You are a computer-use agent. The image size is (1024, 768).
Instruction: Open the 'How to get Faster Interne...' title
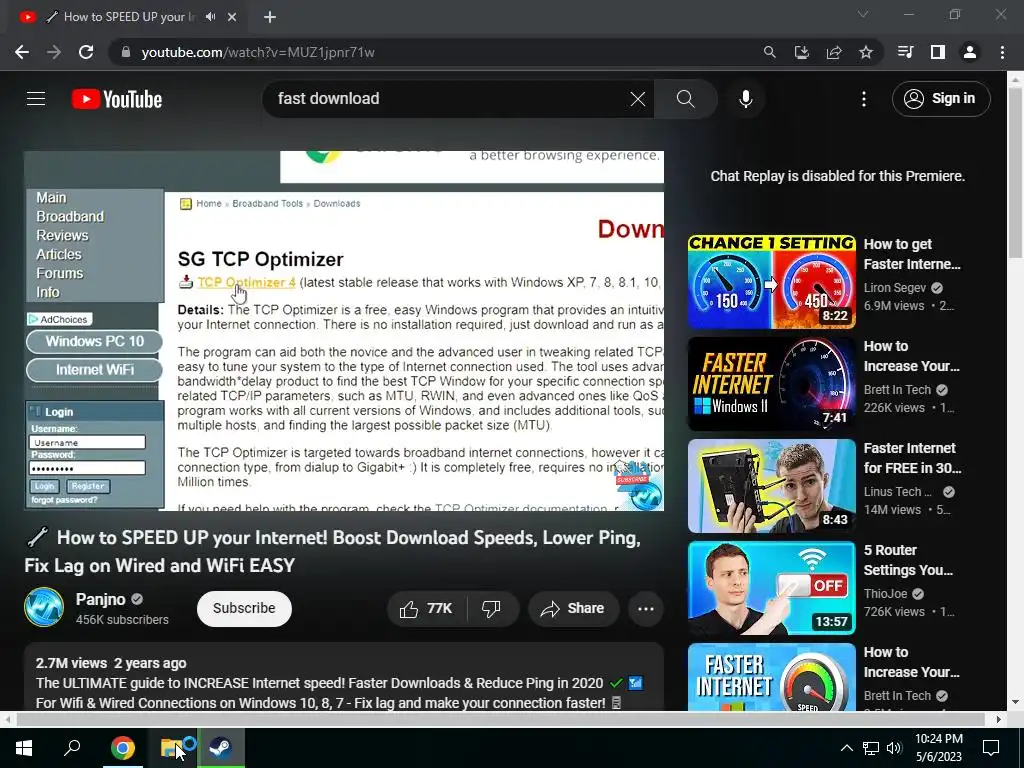912,254
